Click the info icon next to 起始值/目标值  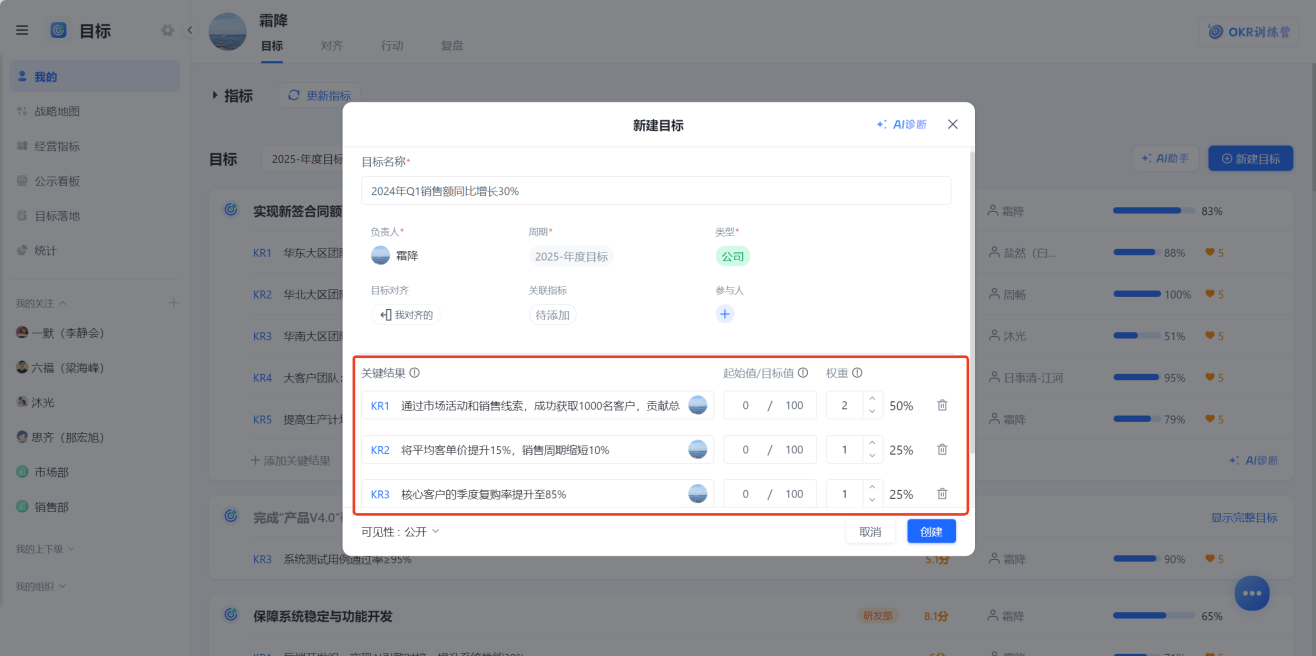pos(803,373)
